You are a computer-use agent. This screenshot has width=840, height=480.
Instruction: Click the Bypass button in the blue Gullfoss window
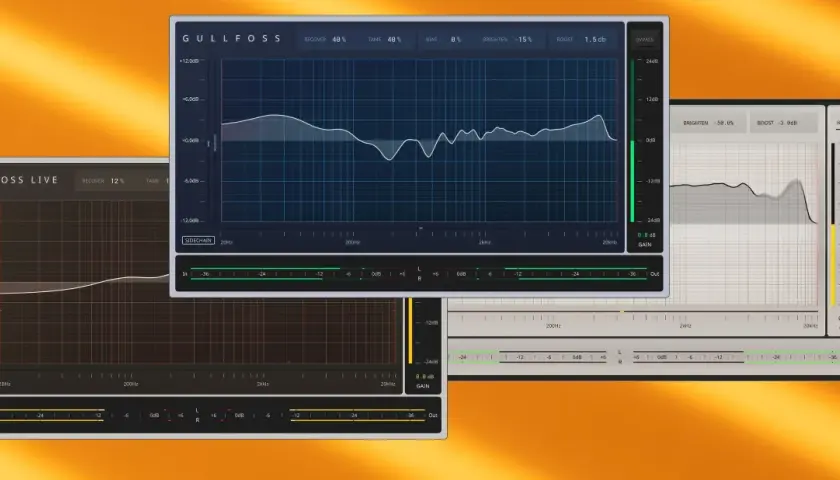[x=644, y=40]
